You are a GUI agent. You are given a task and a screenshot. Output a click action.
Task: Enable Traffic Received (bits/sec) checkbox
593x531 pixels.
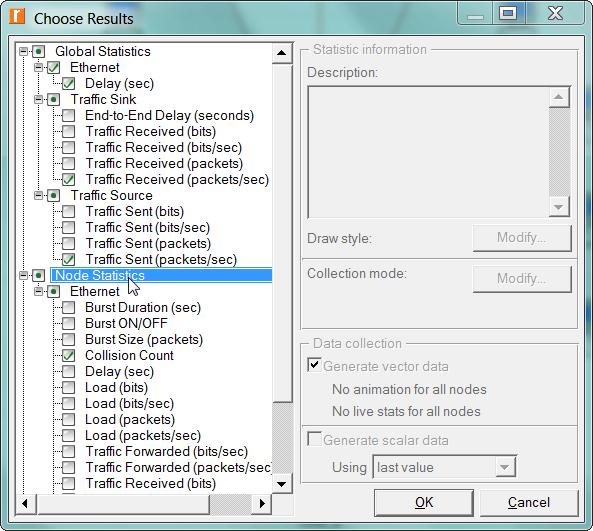coord(68,147)
